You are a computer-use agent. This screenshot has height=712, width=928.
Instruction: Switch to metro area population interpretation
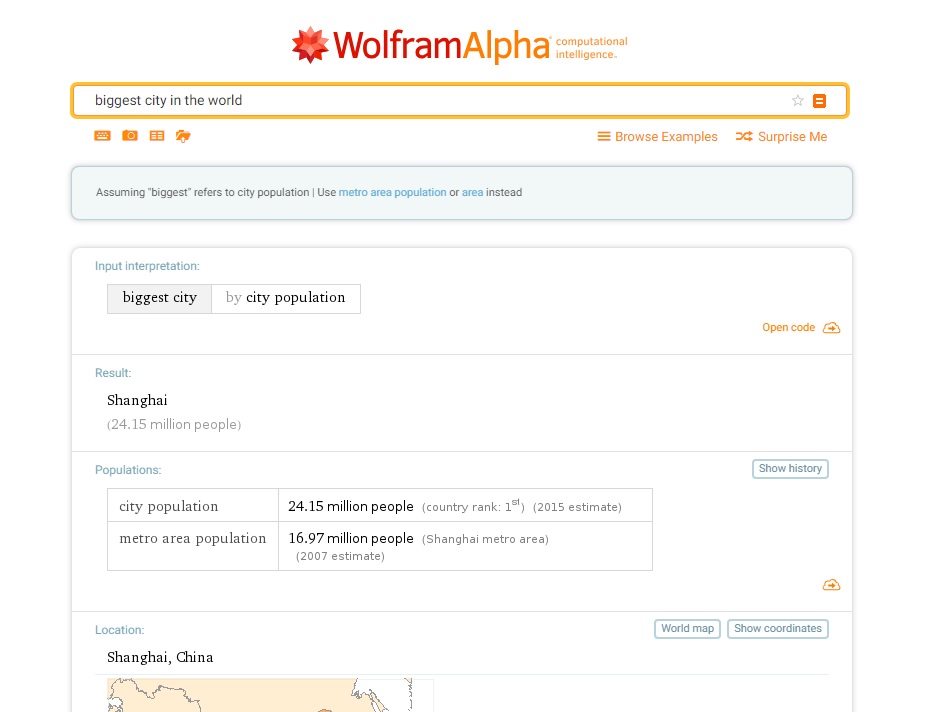(x=392, y=192)
